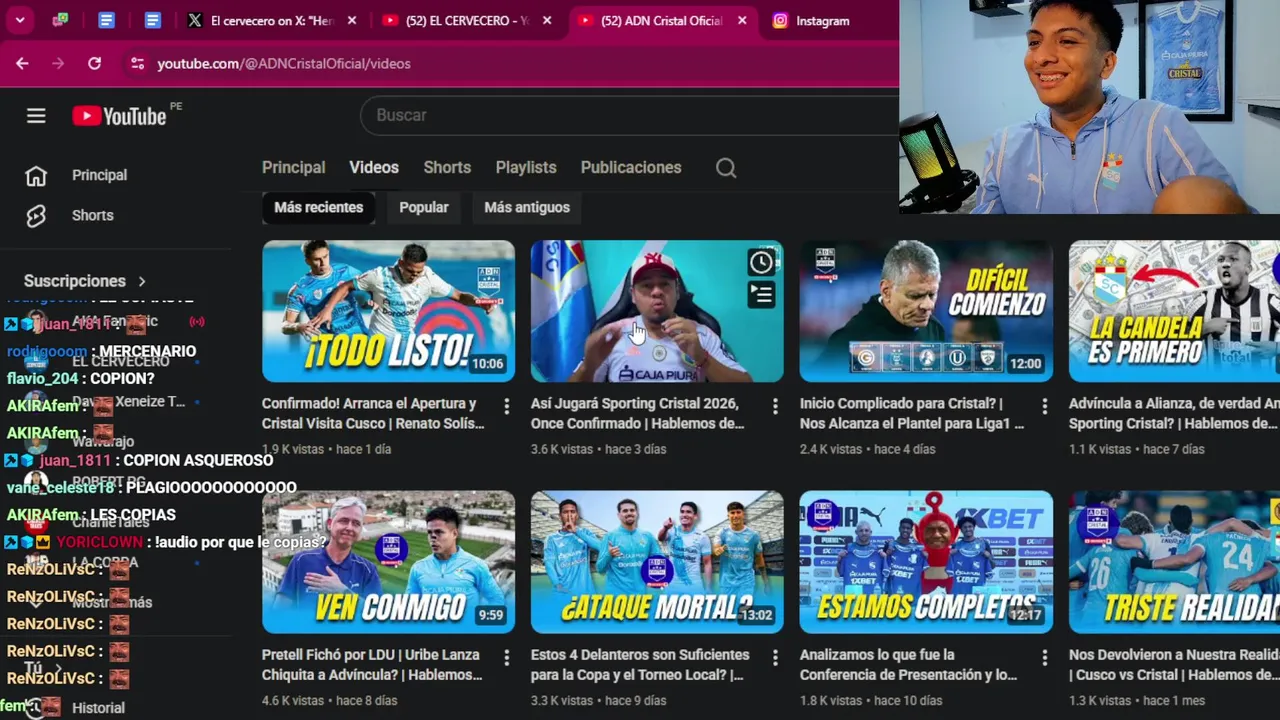Open options menu for Pretell Fichó por LDU video
The width and height of the screenshot is (1280, 720).
pos(506,657)
